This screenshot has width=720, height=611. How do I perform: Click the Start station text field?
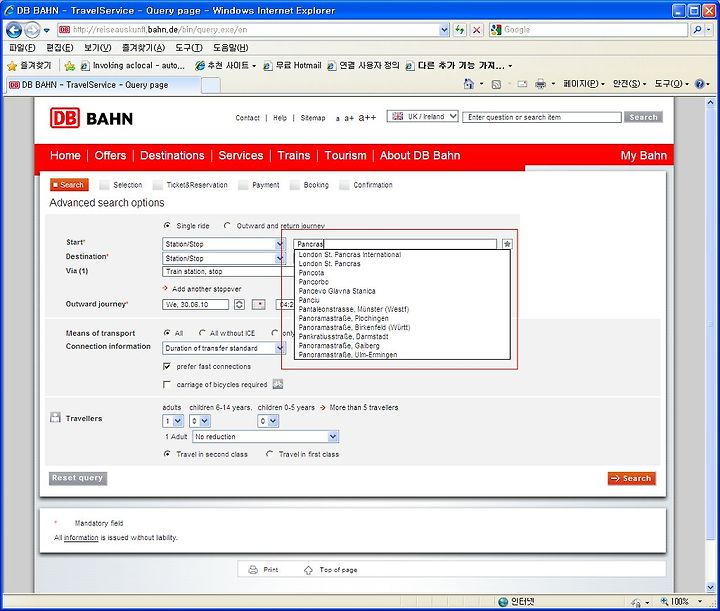(395, 244)
